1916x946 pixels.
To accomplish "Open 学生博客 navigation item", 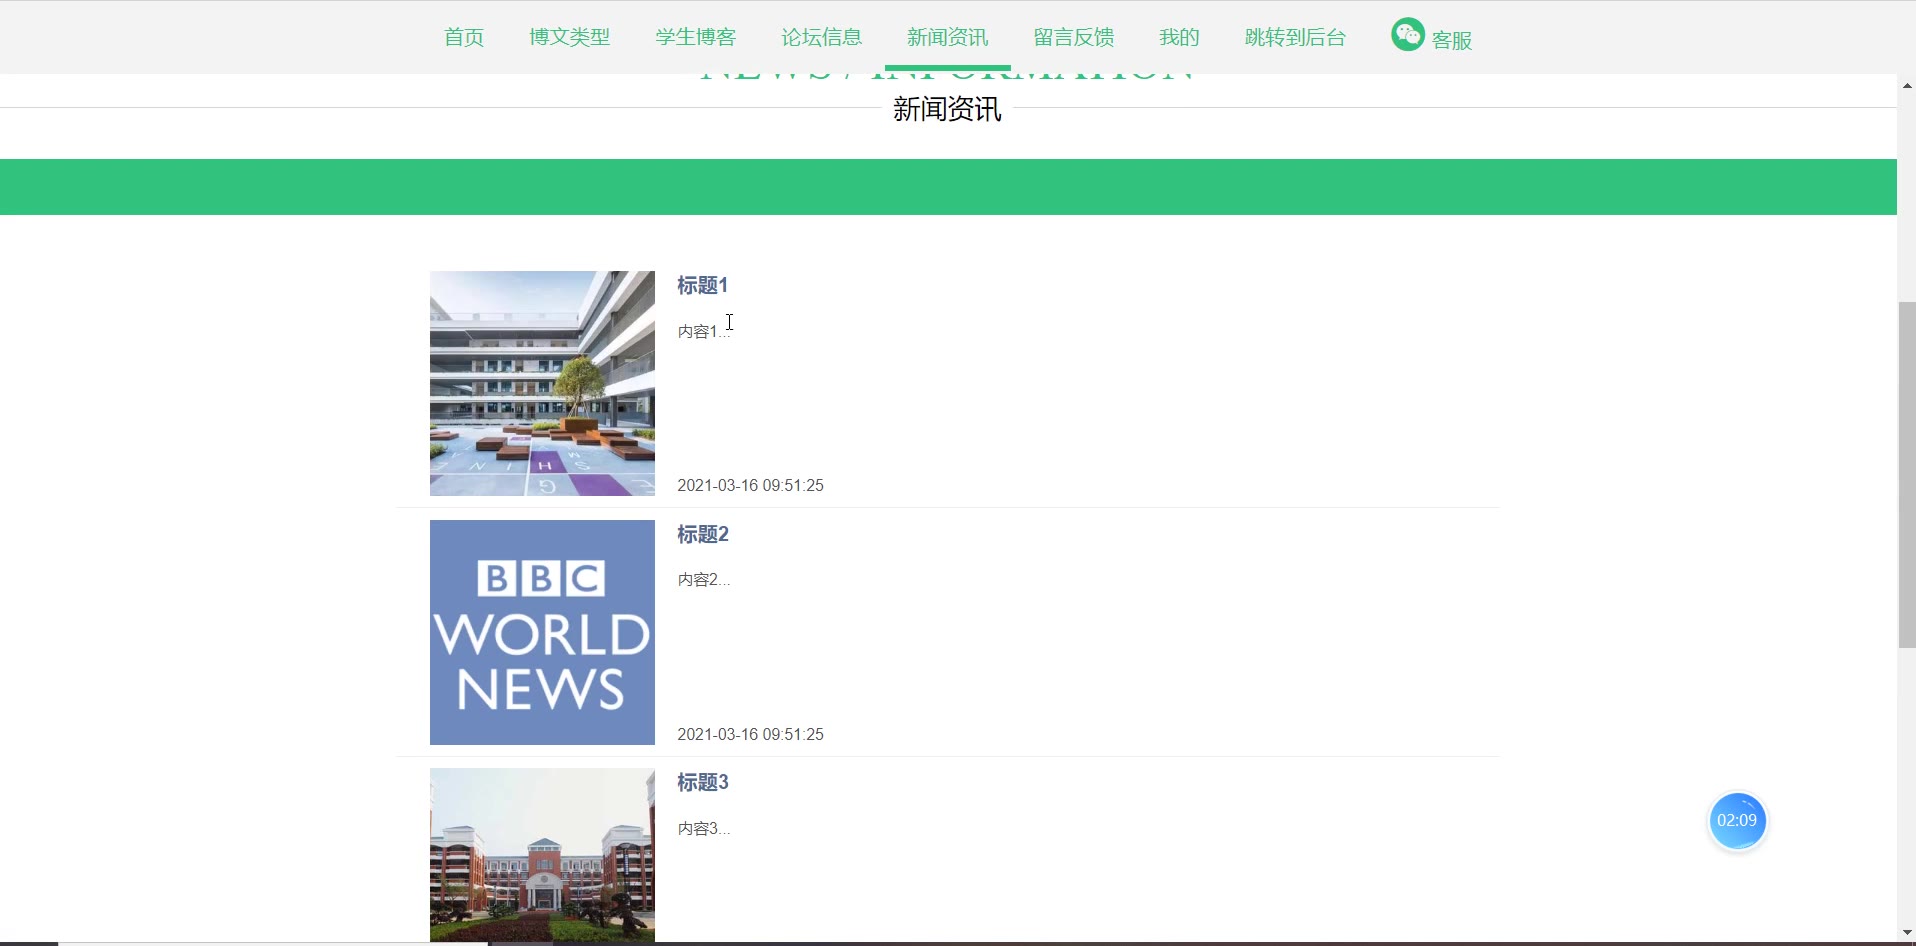I will tap(695, 37).
